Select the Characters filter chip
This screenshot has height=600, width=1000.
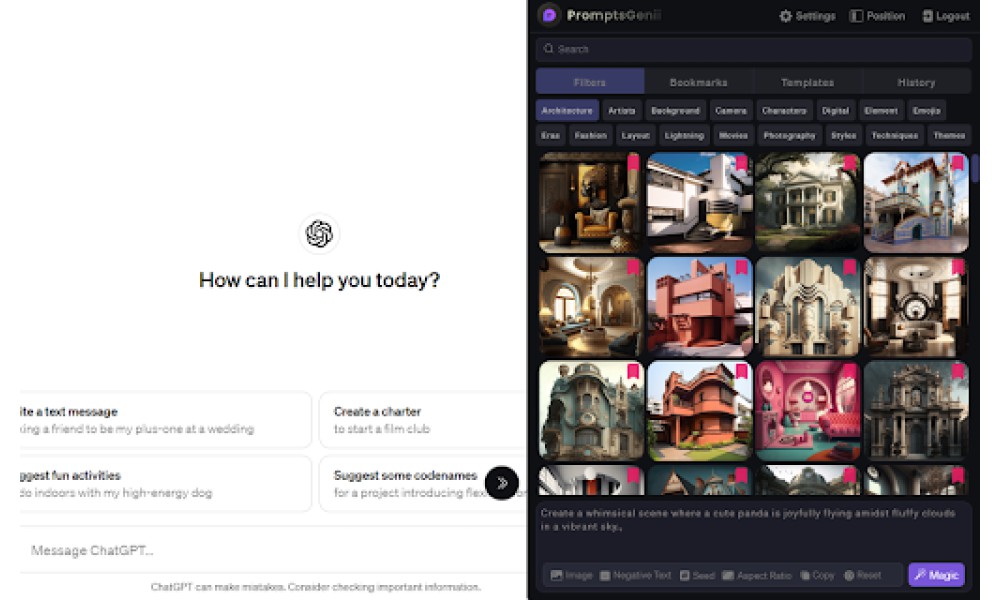tap(784, 110)
